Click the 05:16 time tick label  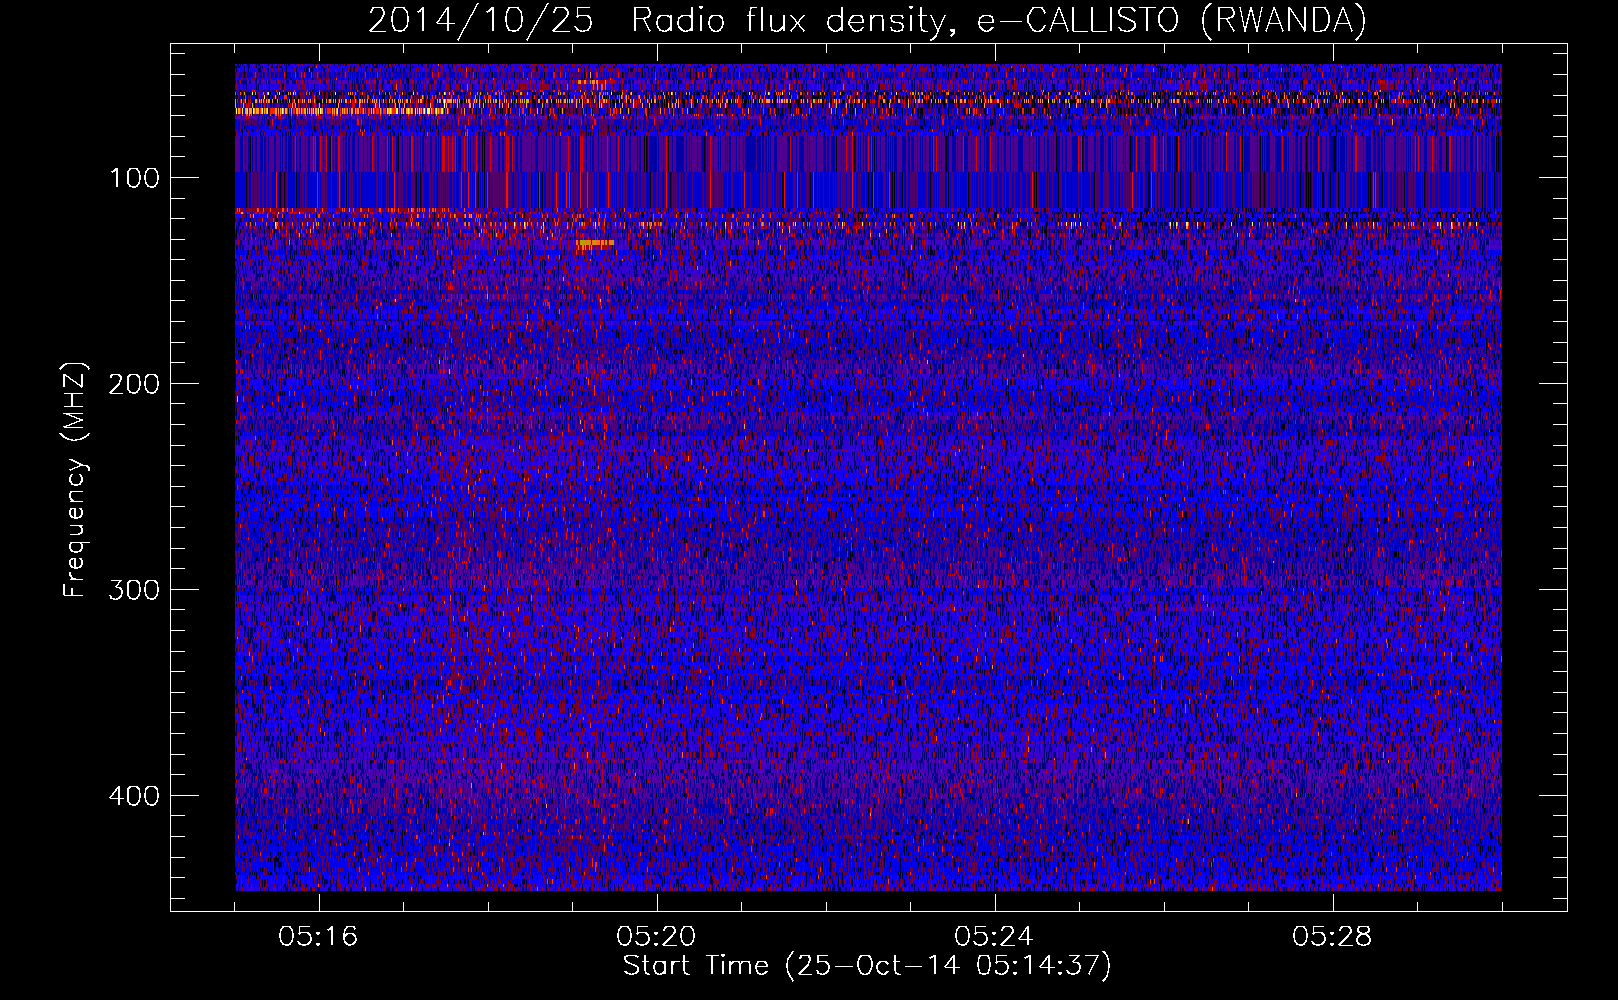pos(319,937)
